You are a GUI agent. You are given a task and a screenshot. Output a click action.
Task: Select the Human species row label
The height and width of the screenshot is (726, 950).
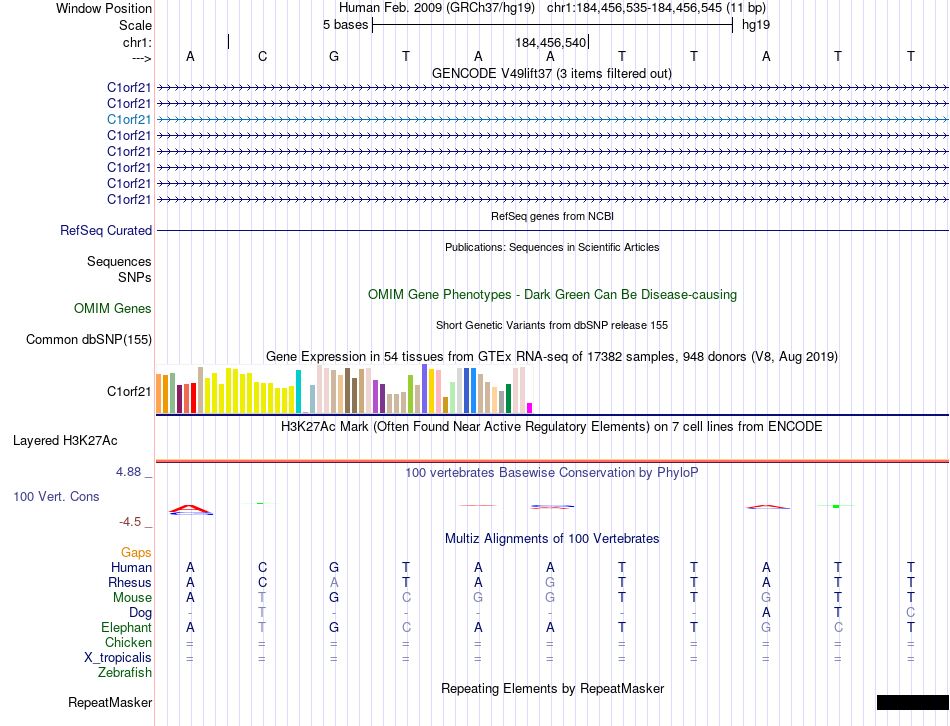click(x=131, y=567)
